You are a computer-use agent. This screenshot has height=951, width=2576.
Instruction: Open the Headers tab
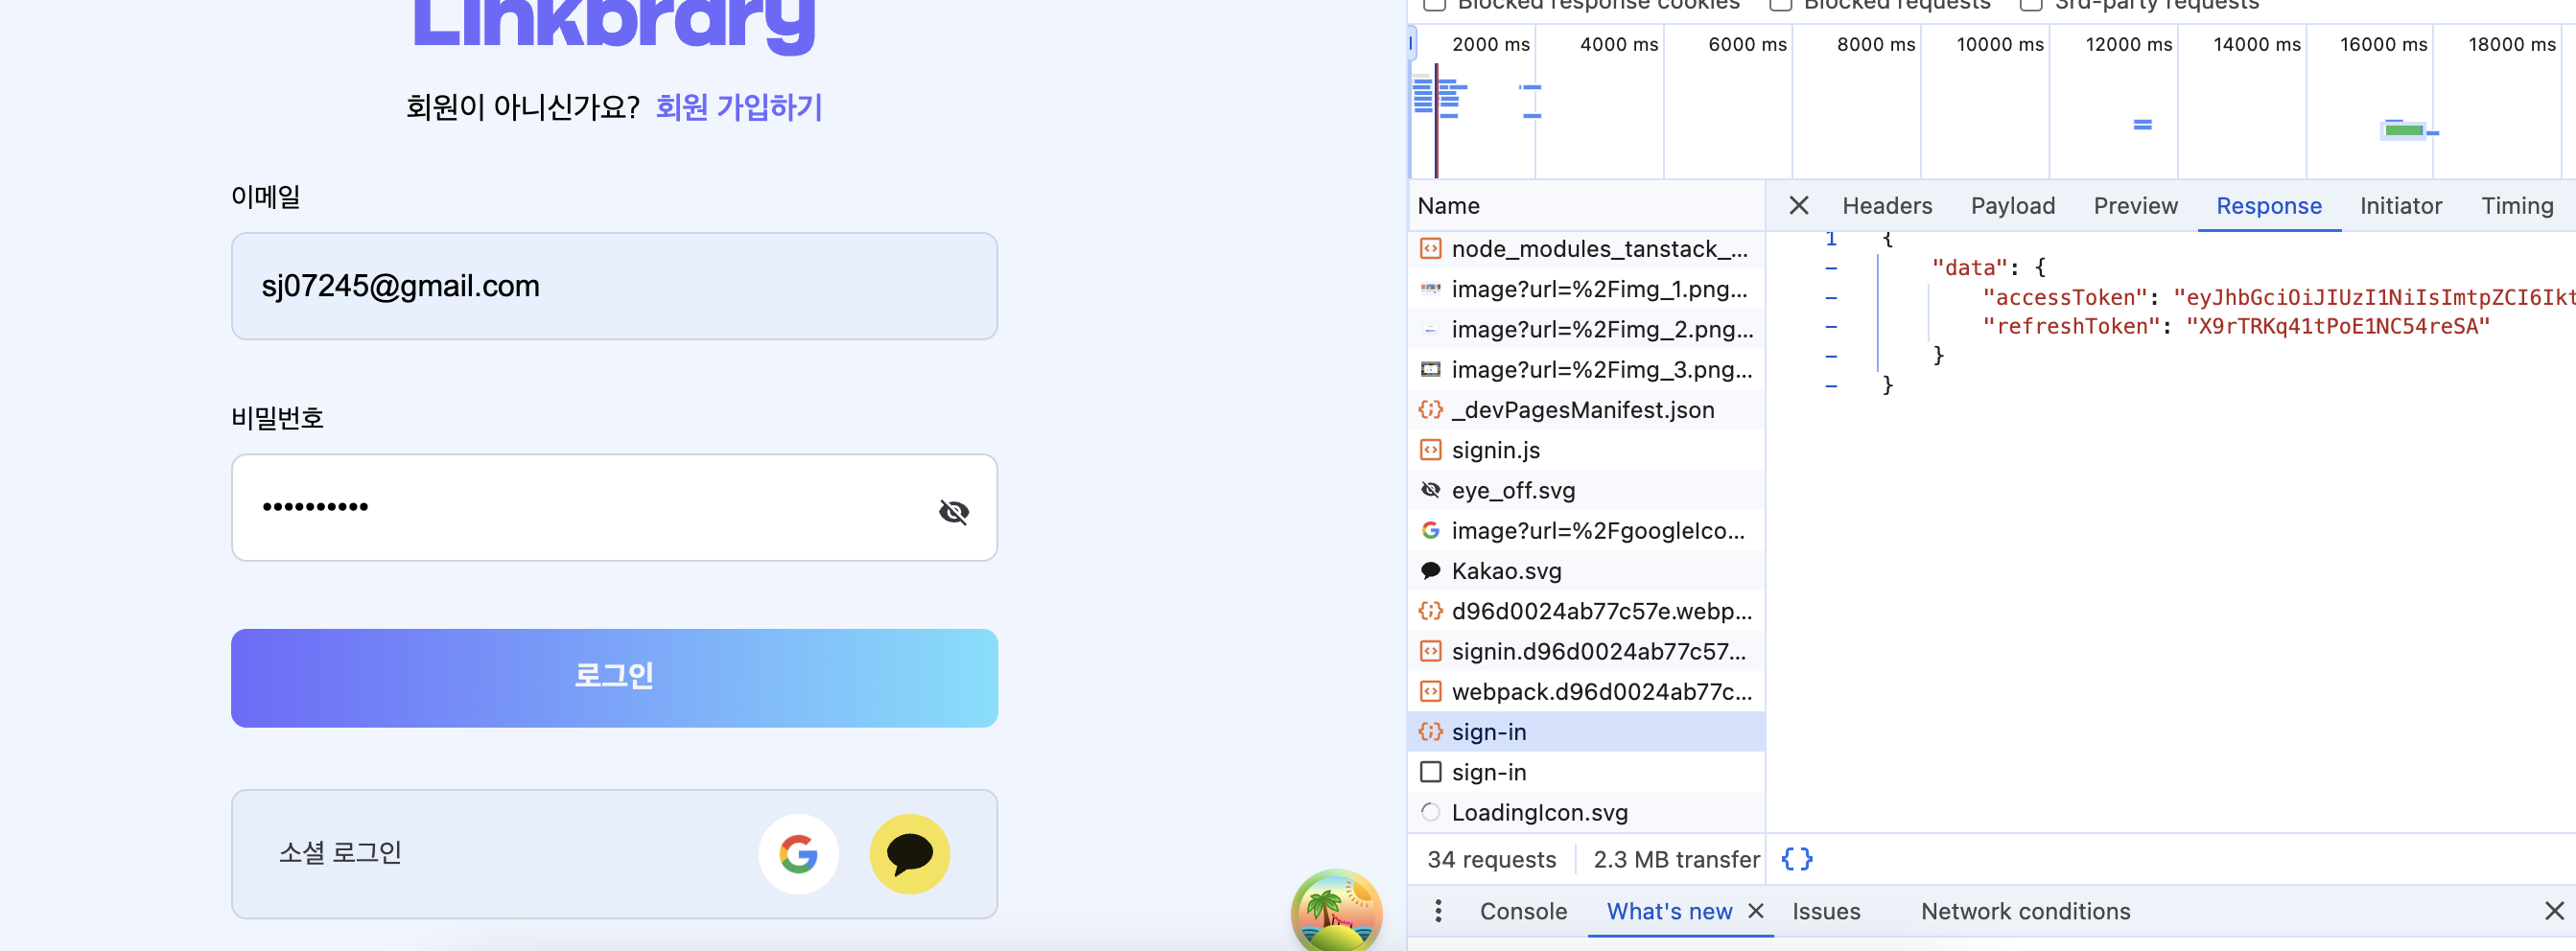point(1887,206)
